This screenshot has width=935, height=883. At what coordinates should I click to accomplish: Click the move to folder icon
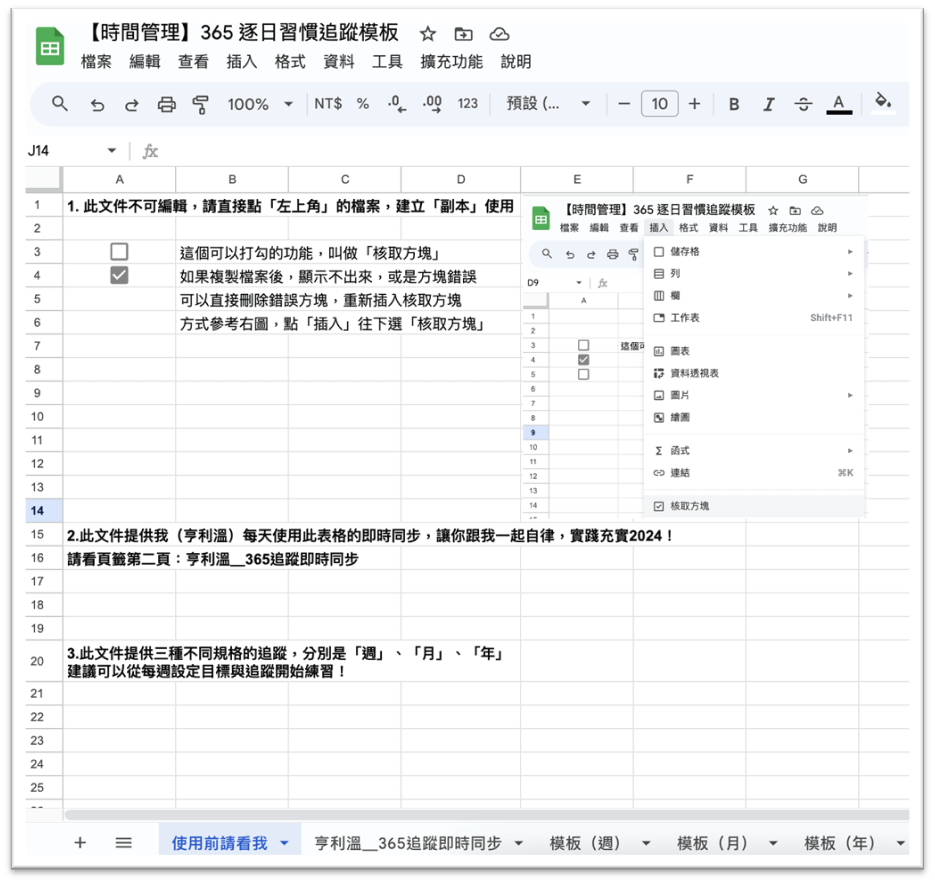(x=463, y=34)
